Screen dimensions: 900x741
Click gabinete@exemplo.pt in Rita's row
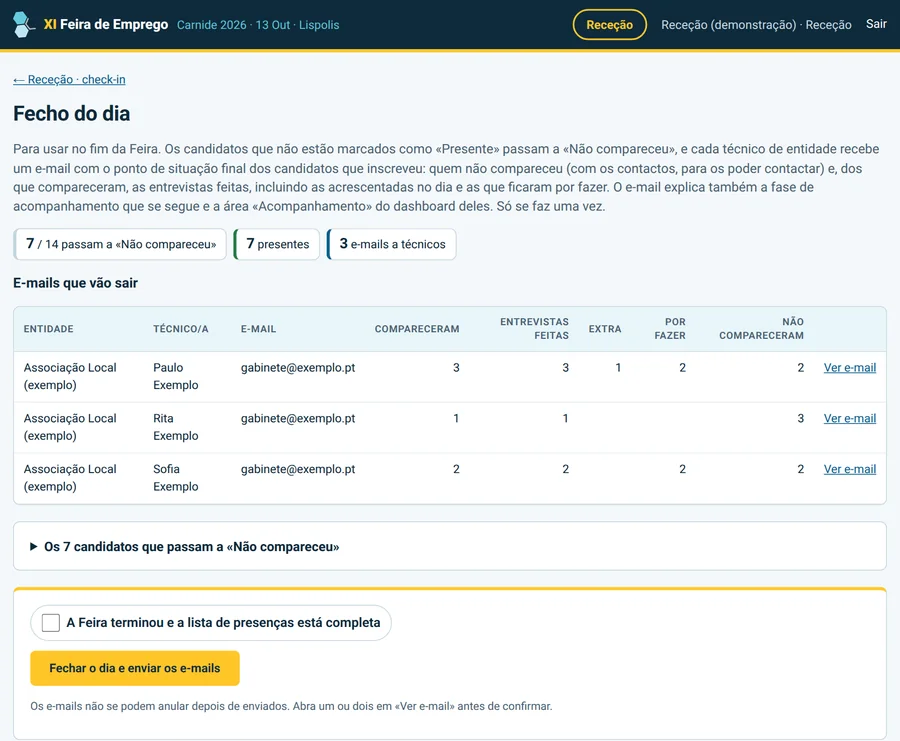(x=298, y=418)
